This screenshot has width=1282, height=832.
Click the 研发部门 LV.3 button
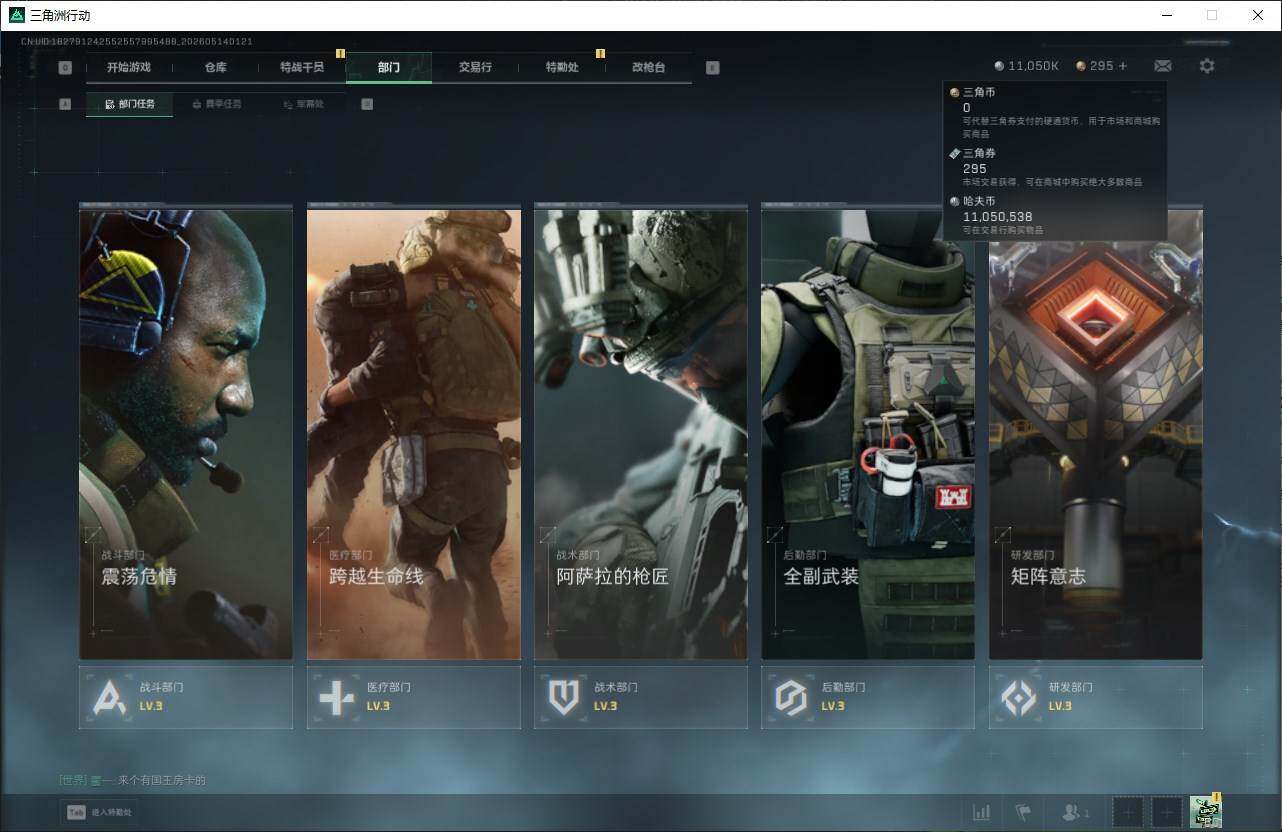click(1096, 697)
